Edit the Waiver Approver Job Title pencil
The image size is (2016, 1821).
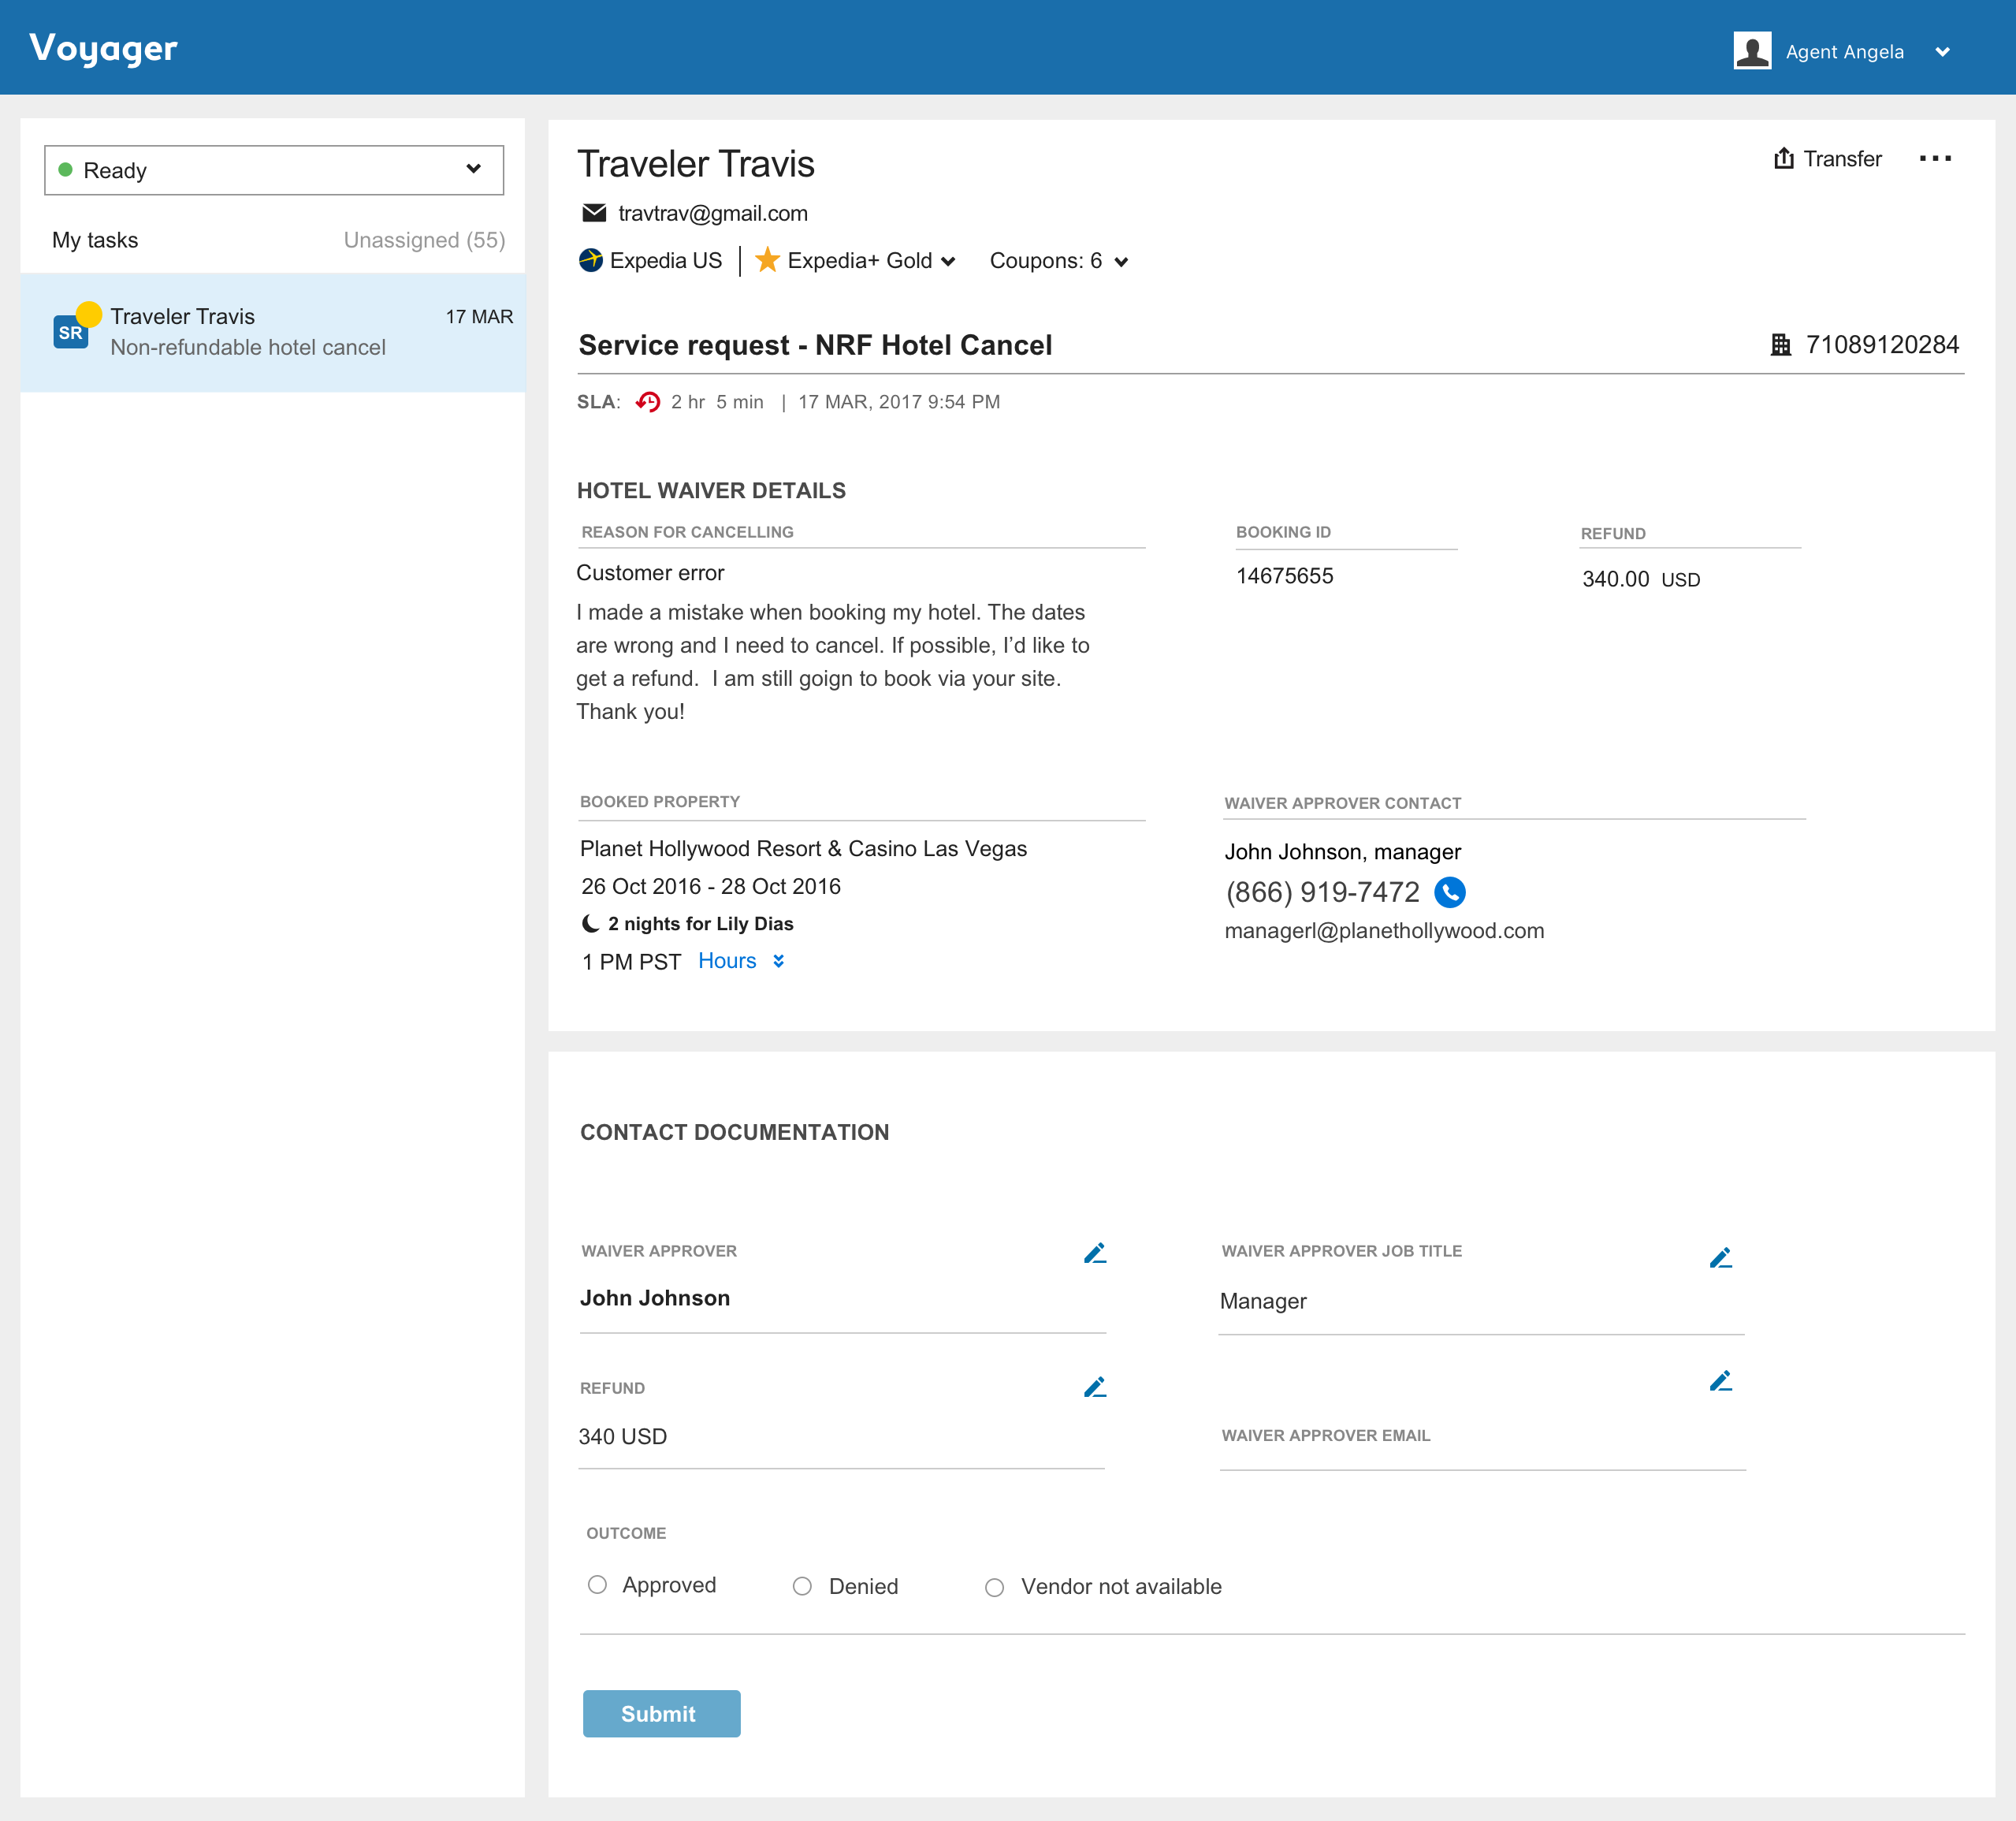point(1720,1258)
